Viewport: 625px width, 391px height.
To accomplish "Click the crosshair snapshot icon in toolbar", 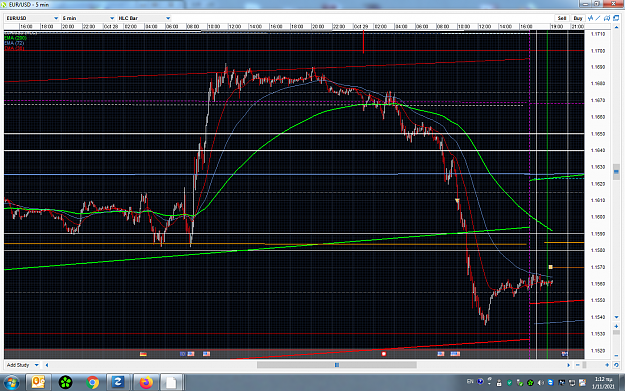I will click(607, 18).
